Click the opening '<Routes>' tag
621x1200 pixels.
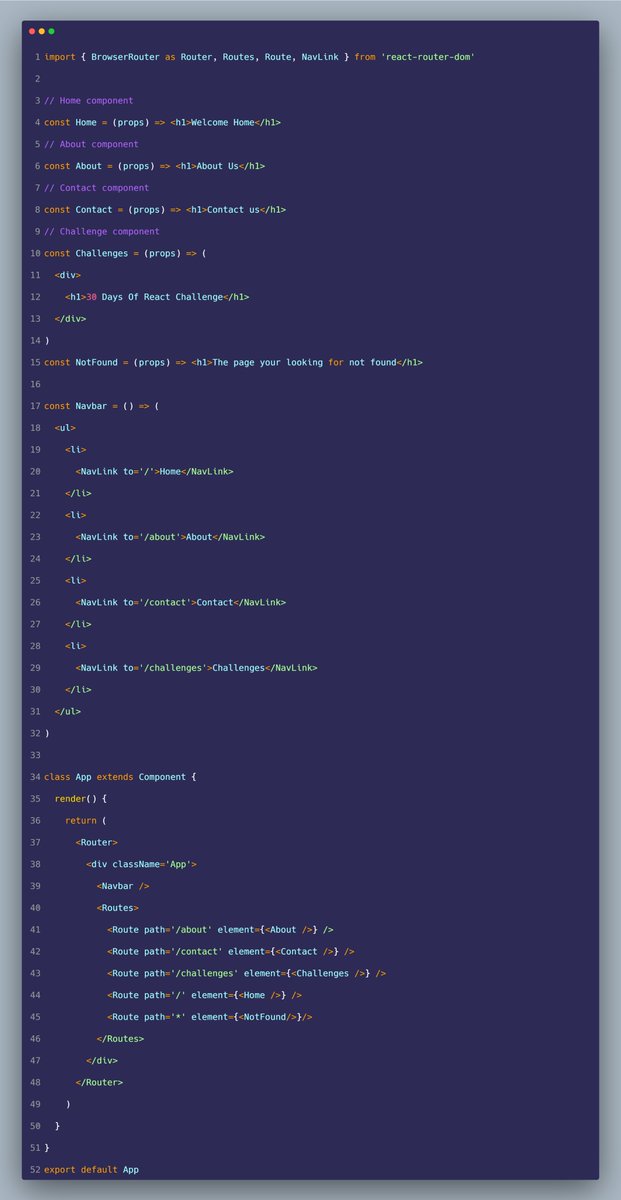coord(117,908)
